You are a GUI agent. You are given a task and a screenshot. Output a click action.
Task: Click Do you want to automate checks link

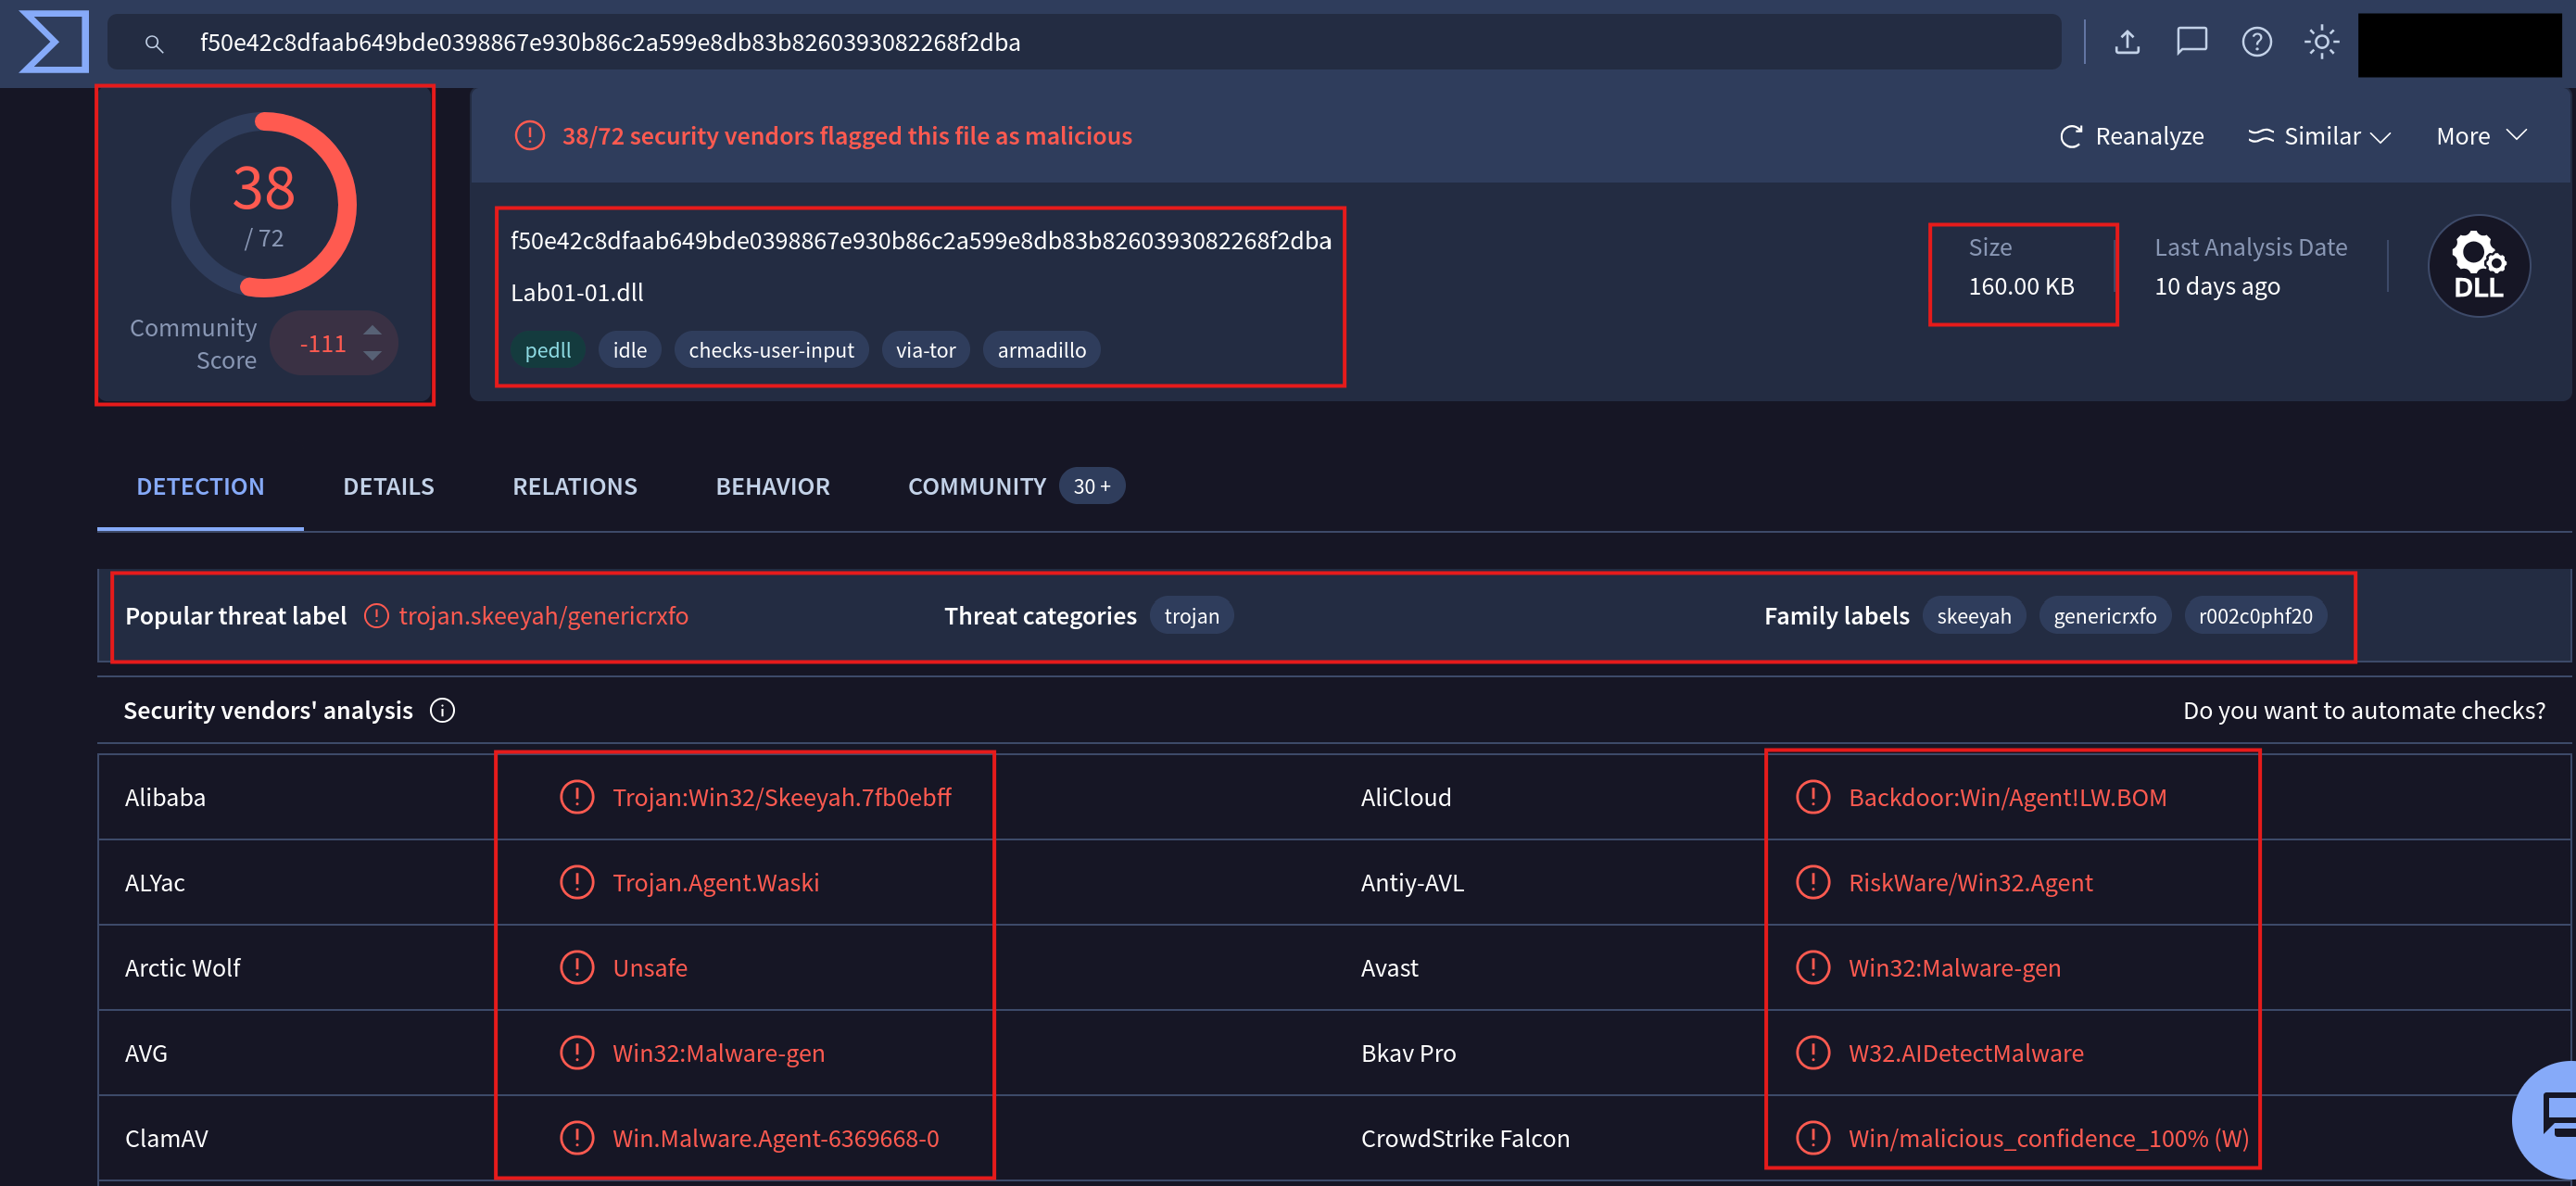coord(2364,710)
